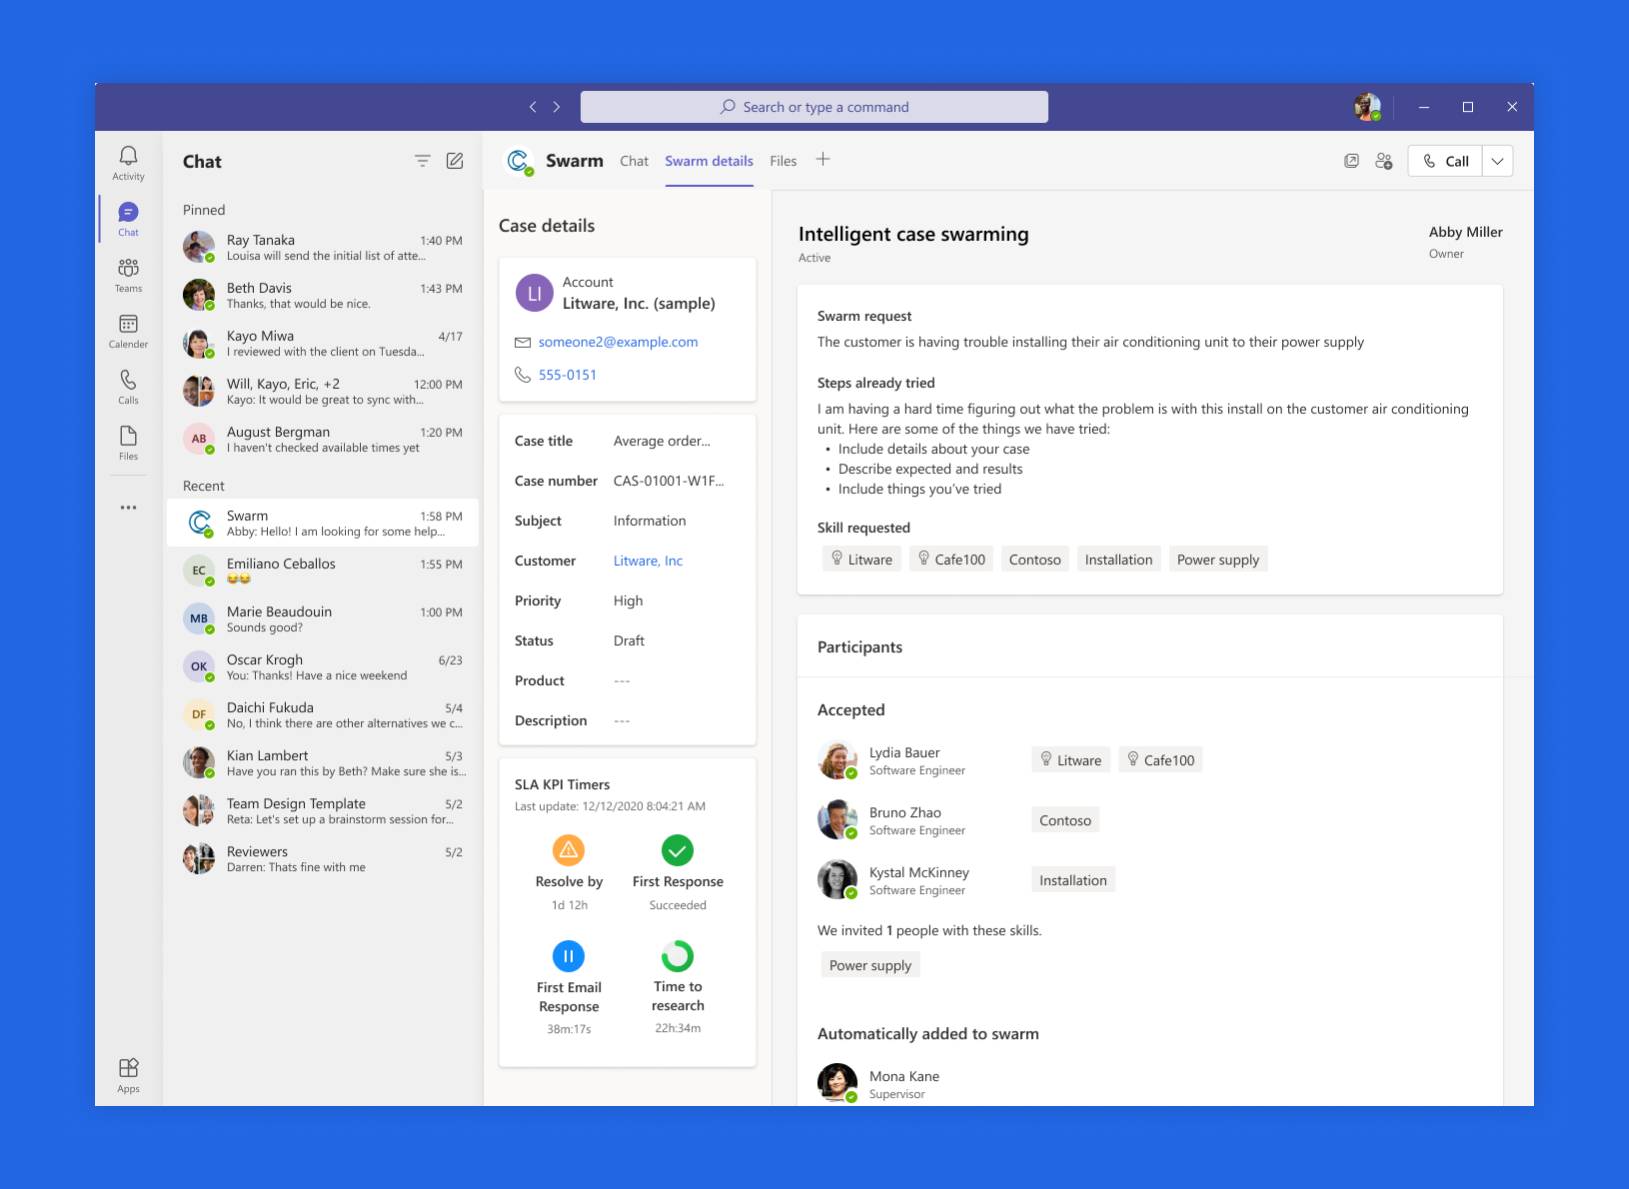Click Bruno Zhao's Contoso skill tag

tap(1065, 820)
